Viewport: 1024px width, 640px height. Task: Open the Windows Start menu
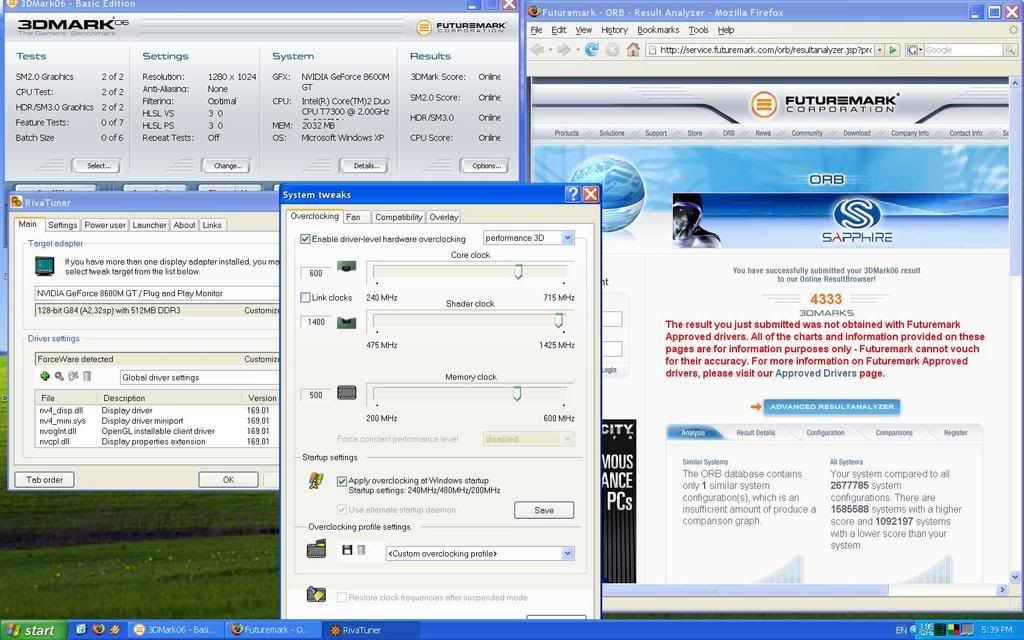tap(33, 630)
